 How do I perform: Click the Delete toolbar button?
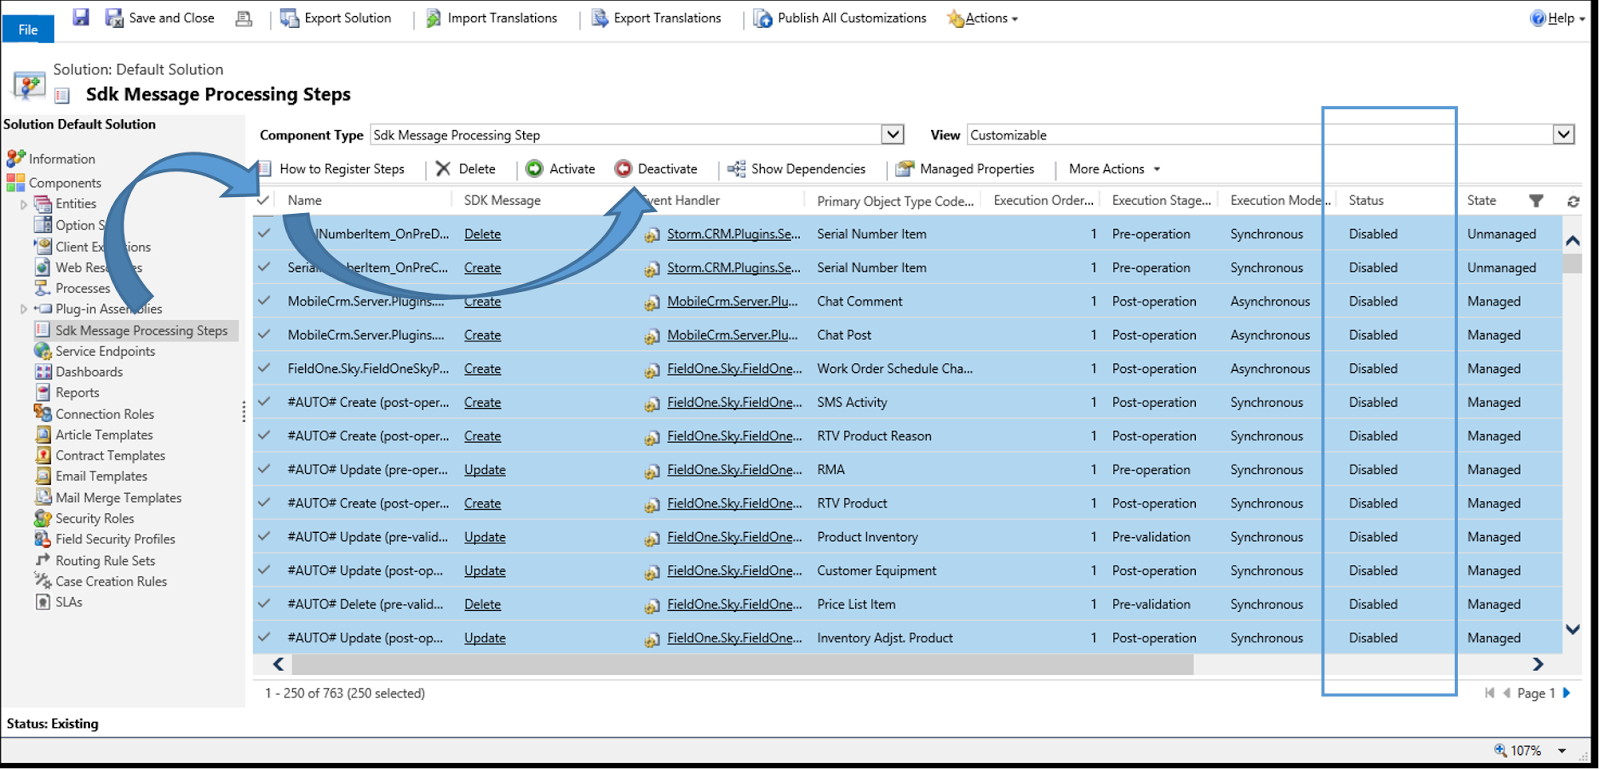(466, 169)
